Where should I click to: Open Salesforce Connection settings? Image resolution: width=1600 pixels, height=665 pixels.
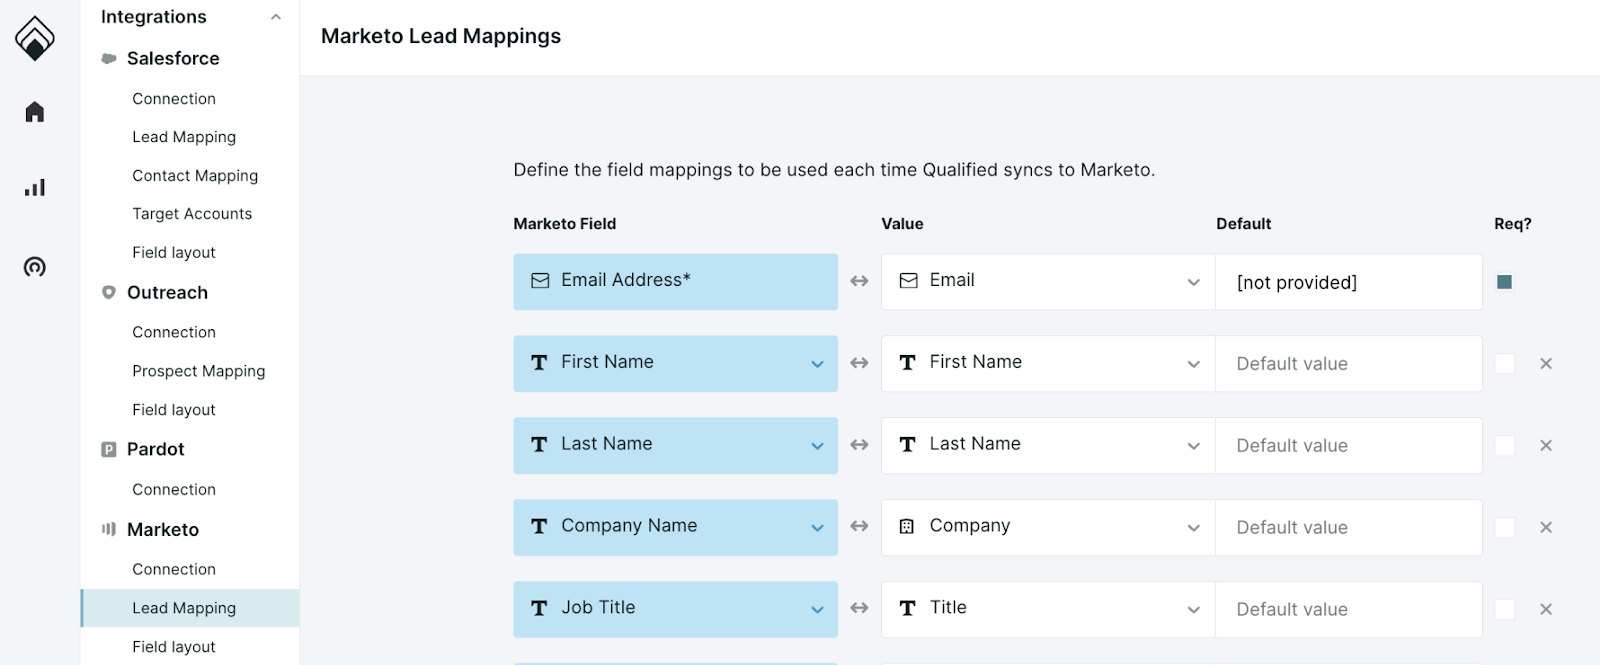tap(174, 99)
